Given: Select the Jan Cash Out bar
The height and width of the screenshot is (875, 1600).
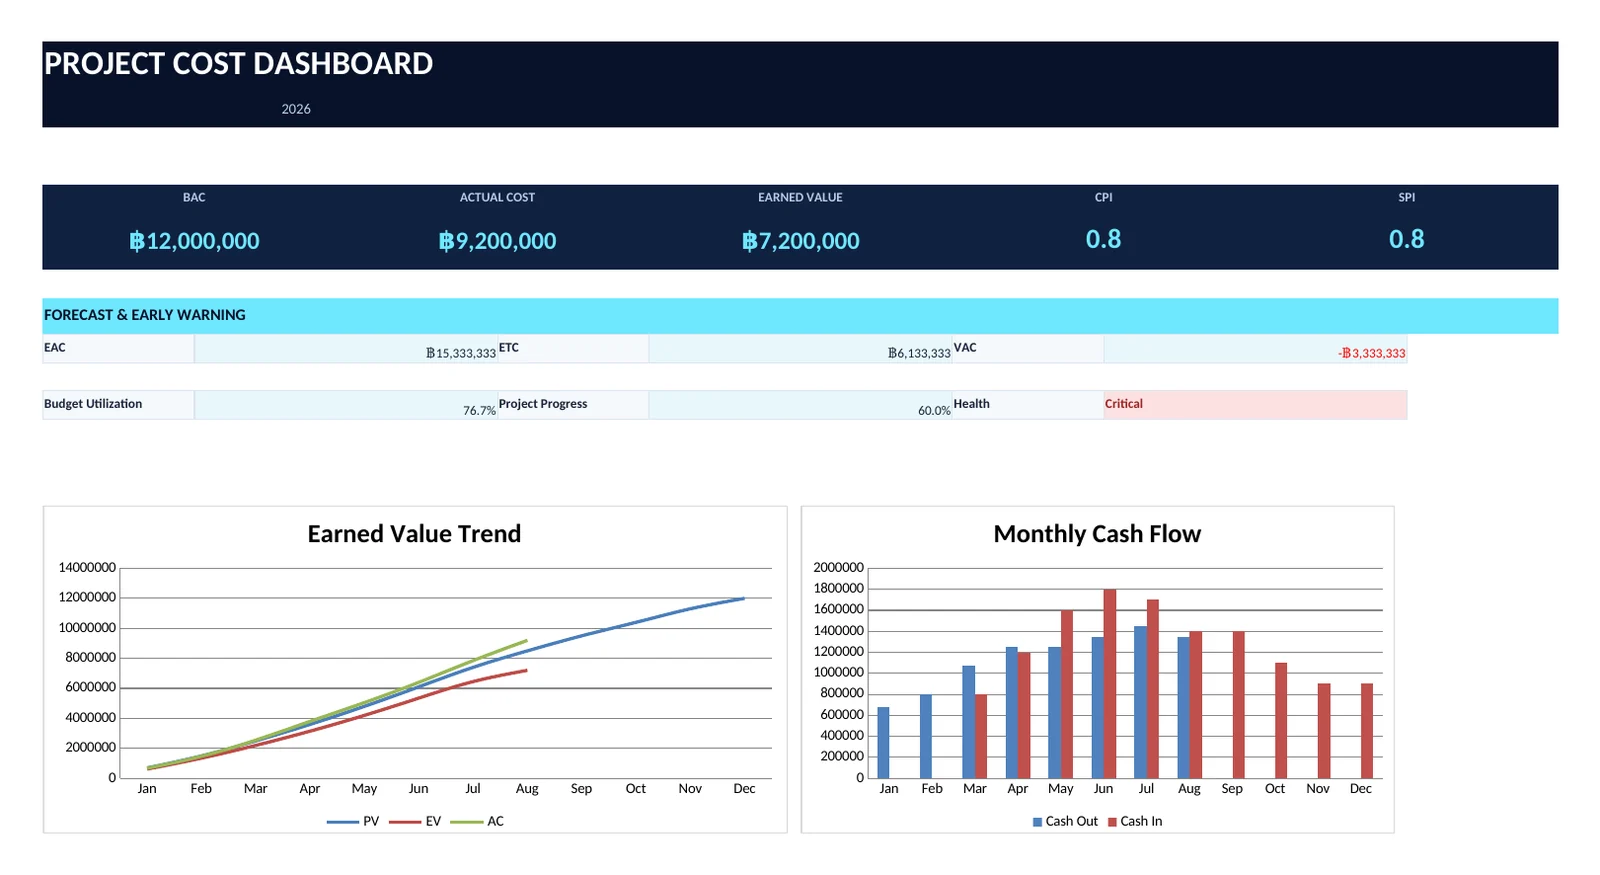Looking at the screenshot, I should click(x=883, y=743).
